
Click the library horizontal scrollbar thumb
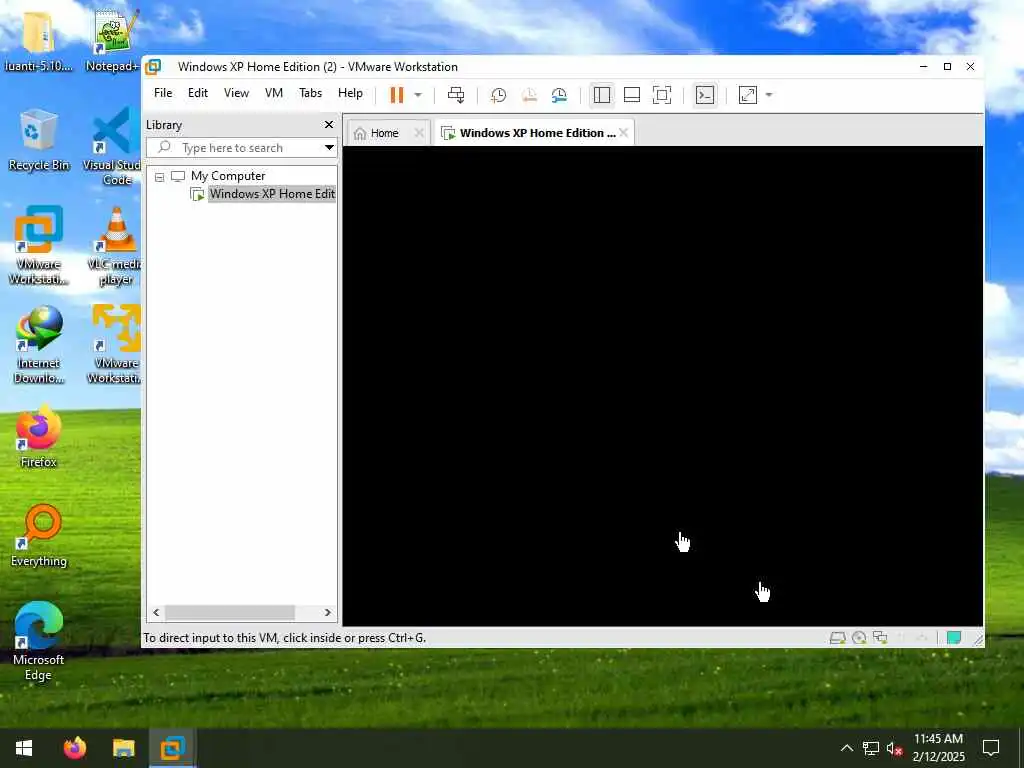[229, 613]
